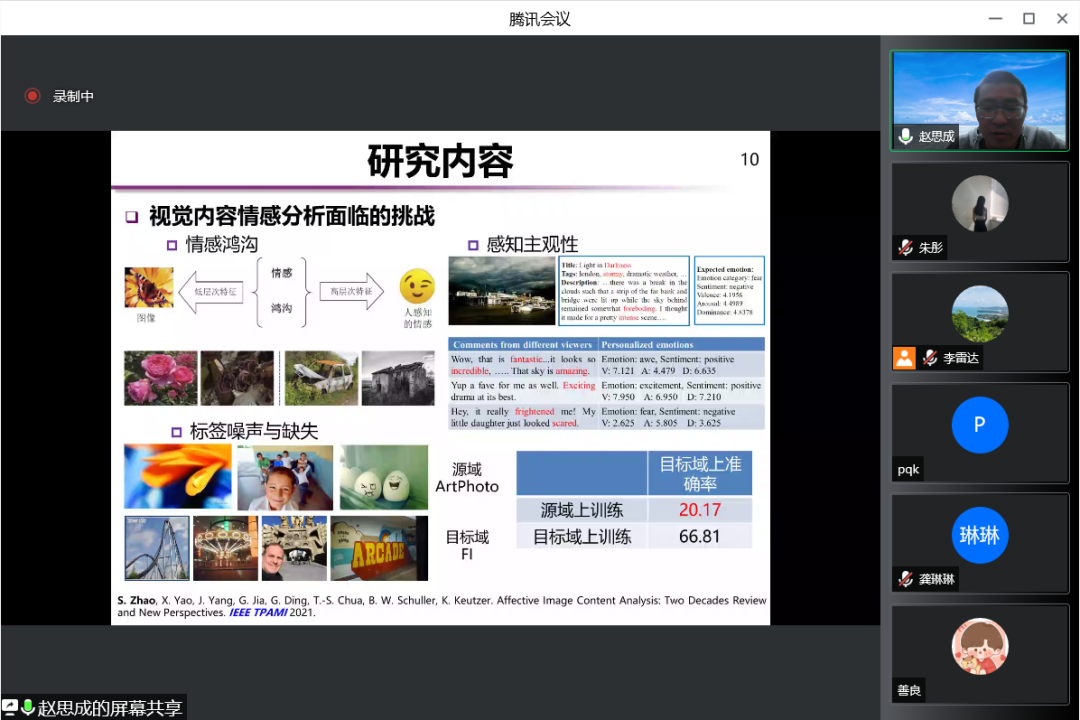Click the screen share icon in the bottom-left label
The height and width of the screenshot is (720, 1080).
[11, 708]
